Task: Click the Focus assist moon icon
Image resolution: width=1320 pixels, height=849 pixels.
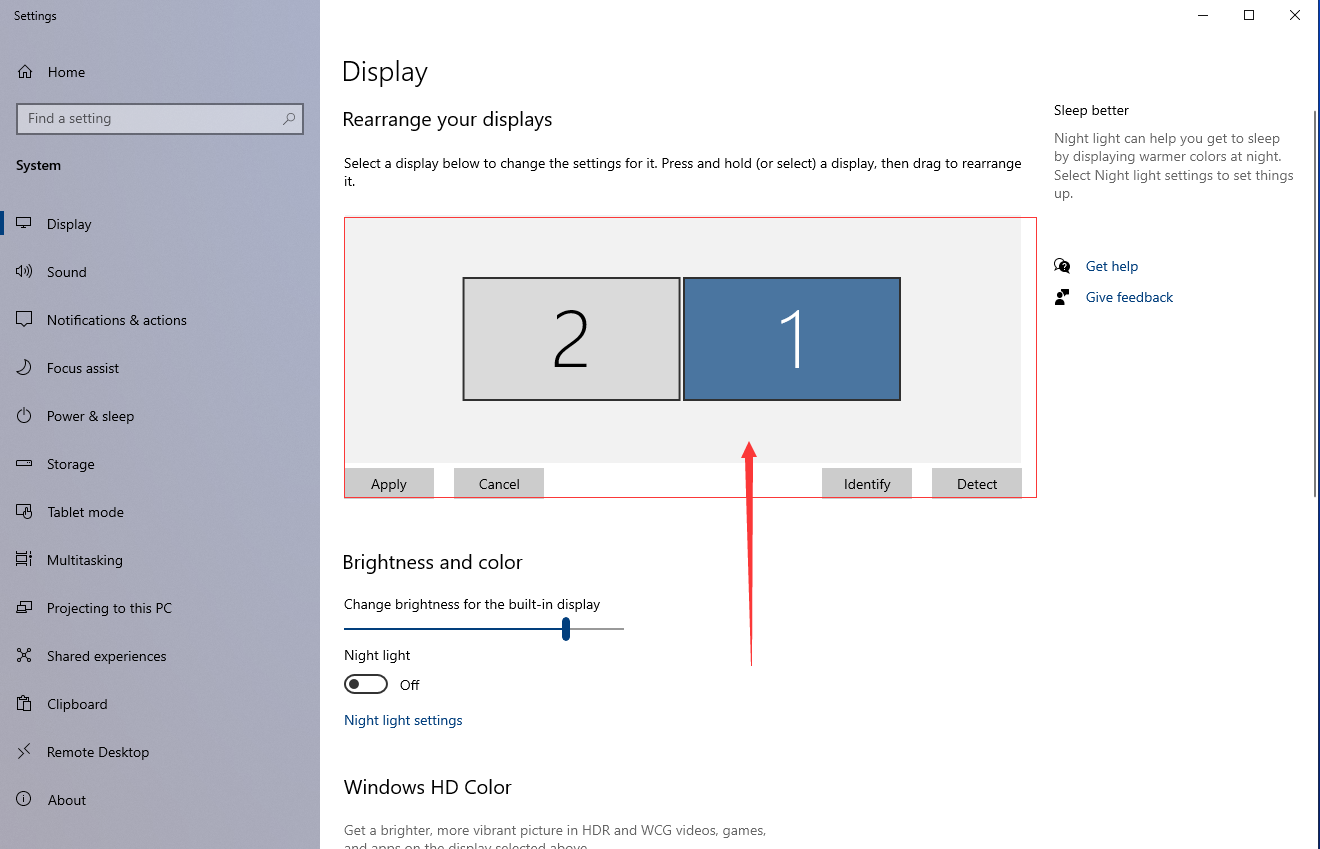Action: 25,368
